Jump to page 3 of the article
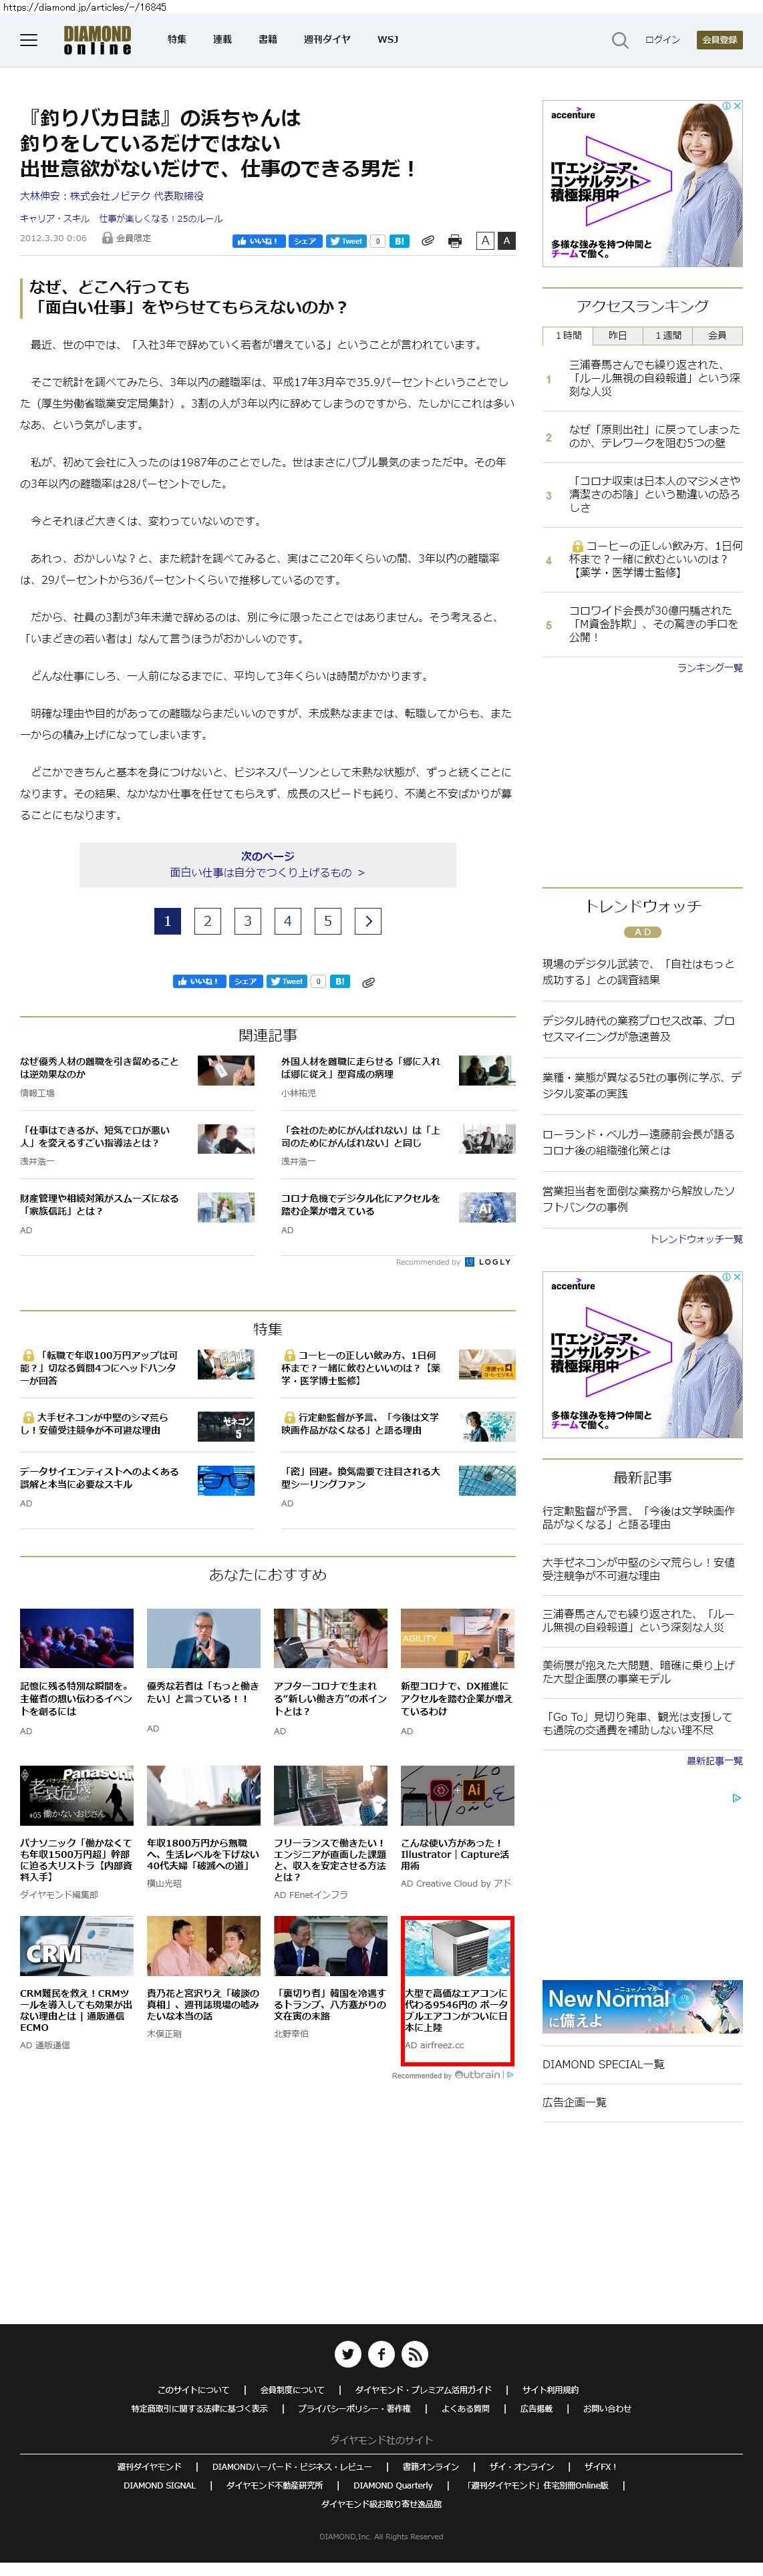Image resolution: width=763 pixels, height=2576 pixels. click(248, 921)
